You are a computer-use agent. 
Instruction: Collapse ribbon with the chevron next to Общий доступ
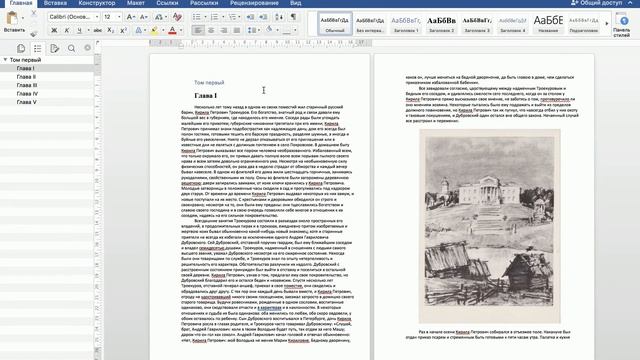point(631,3)
